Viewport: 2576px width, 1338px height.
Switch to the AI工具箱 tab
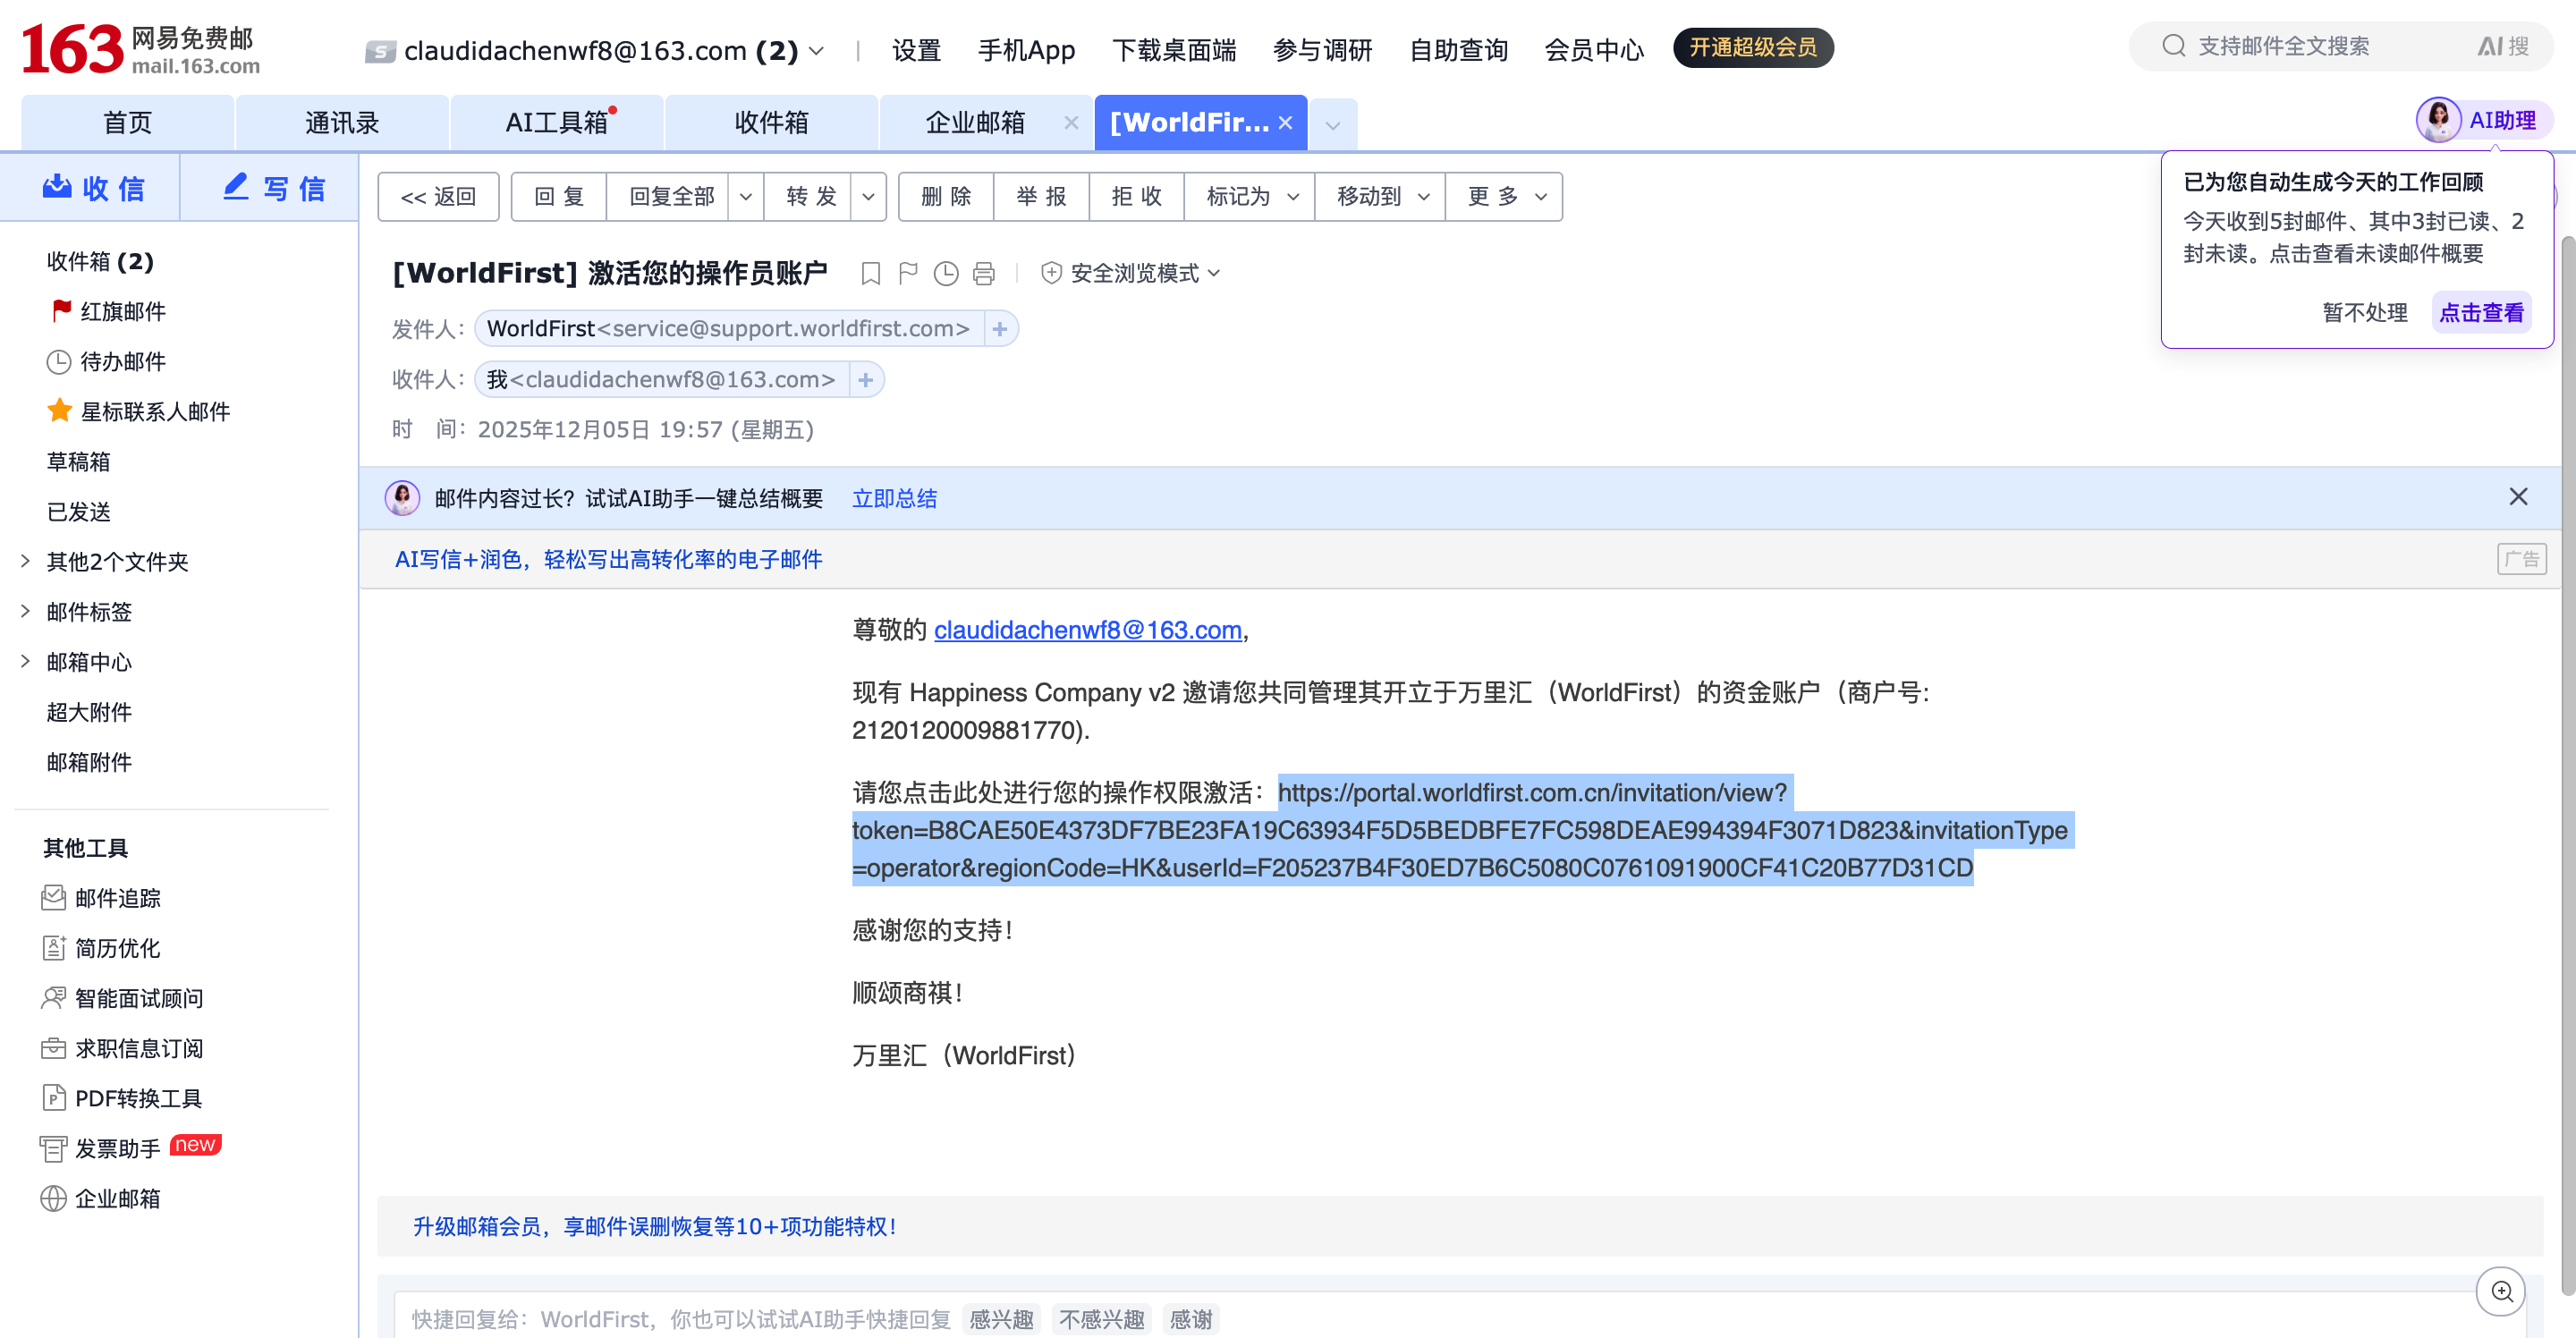[557, 123]
